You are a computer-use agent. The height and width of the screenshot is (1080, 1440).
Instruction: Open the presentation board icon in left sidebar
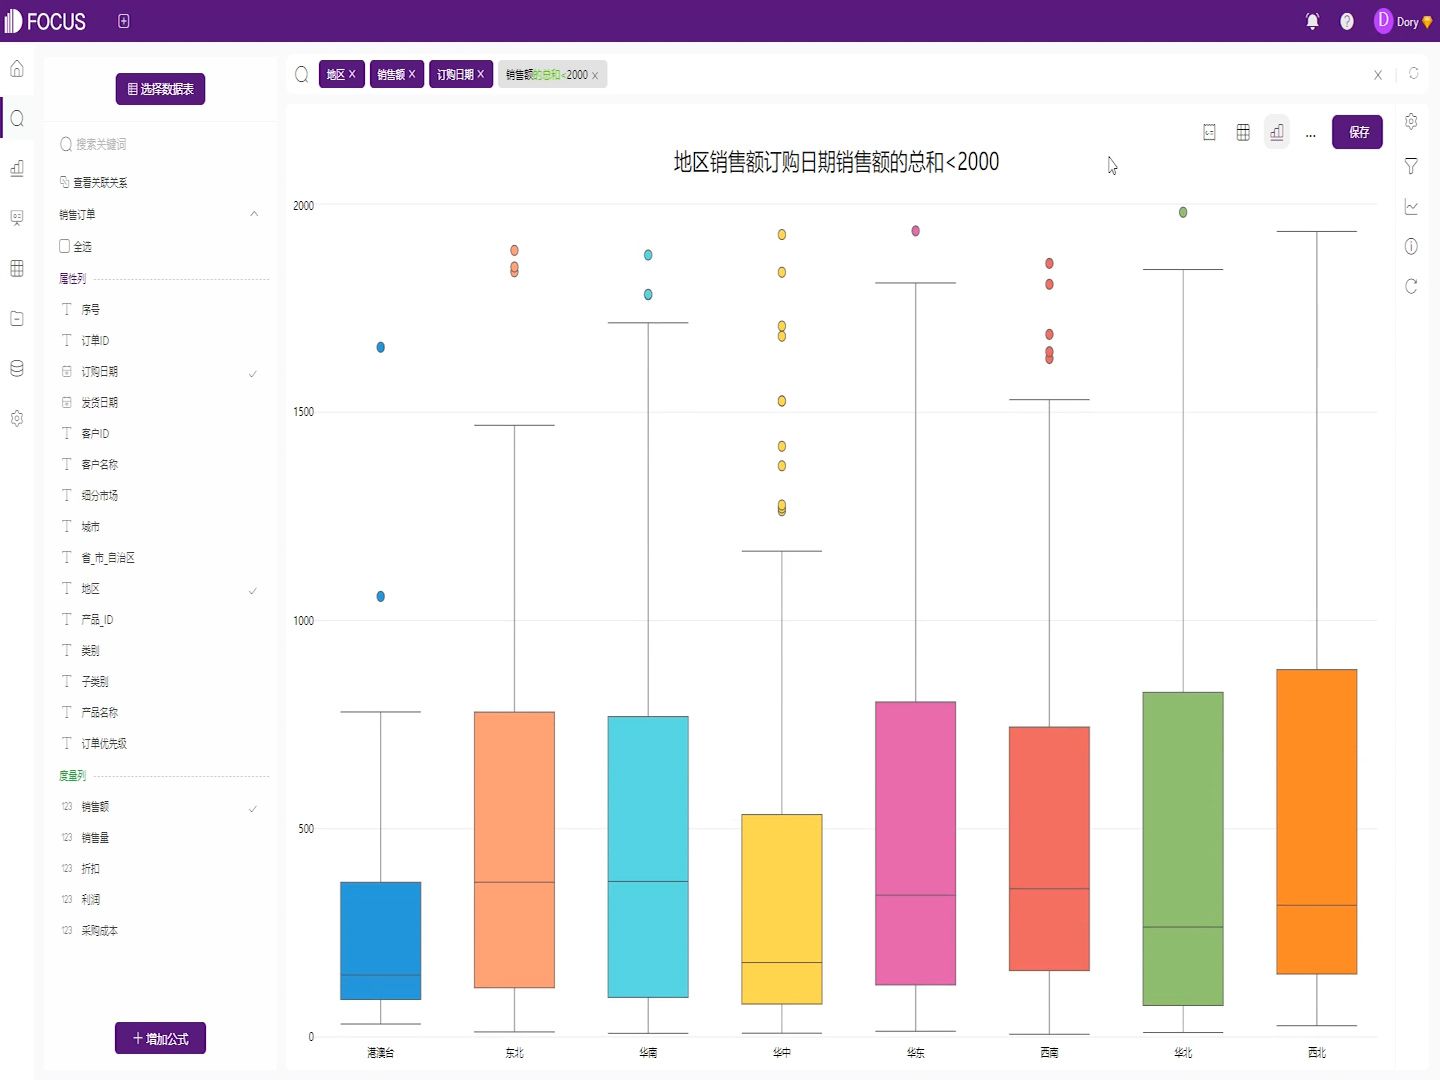click(17, 218)
